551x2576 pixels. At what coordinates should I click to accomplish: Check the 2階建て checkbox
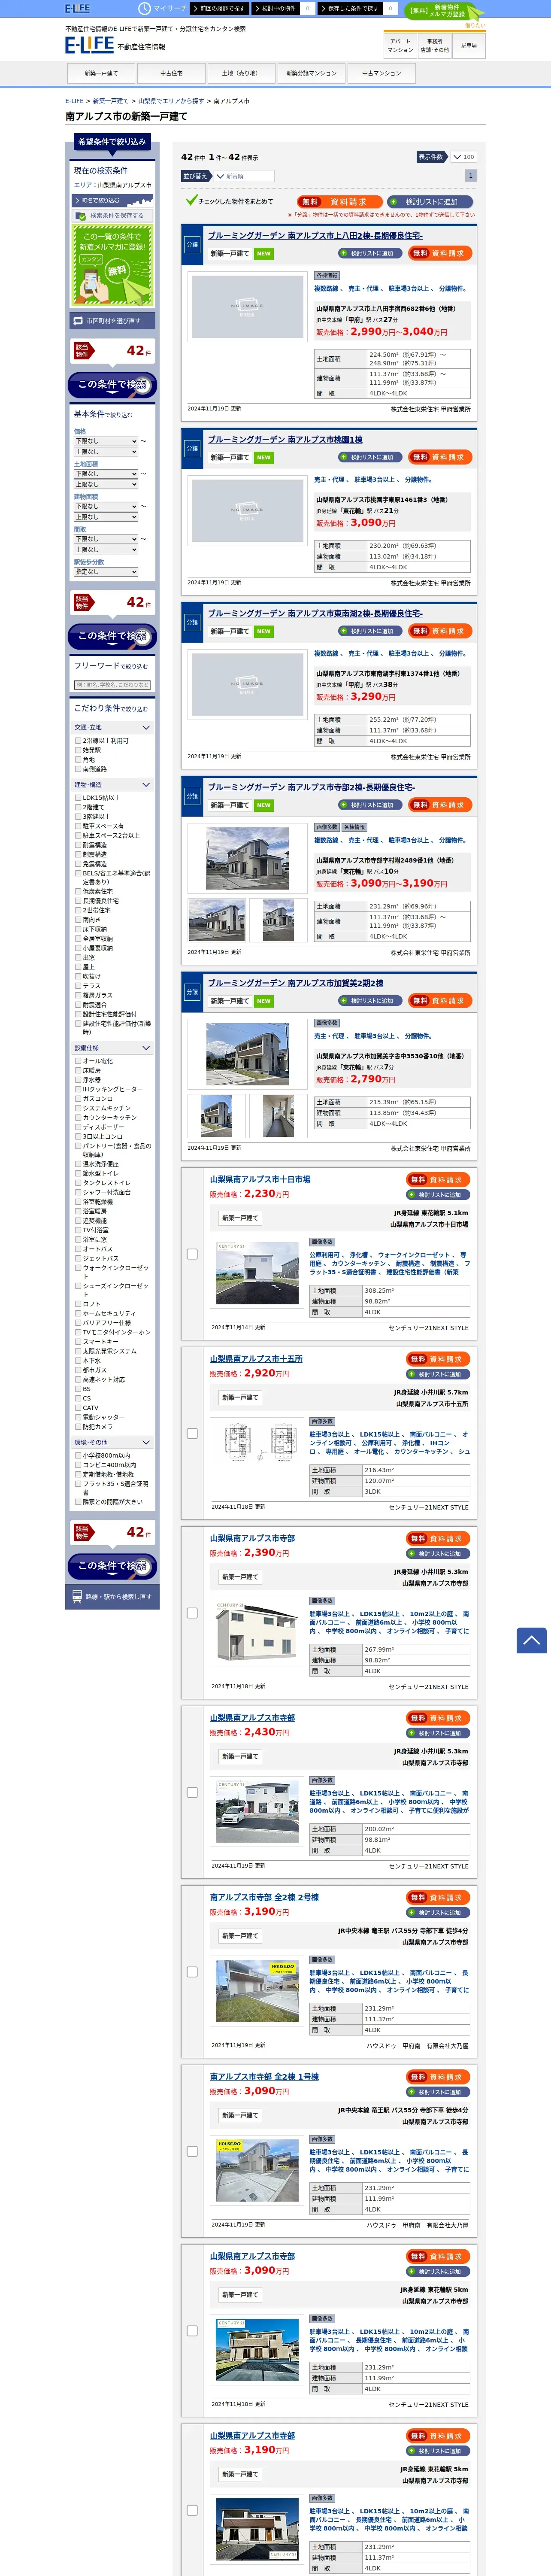pyautogui.click(x=78, y=807)
